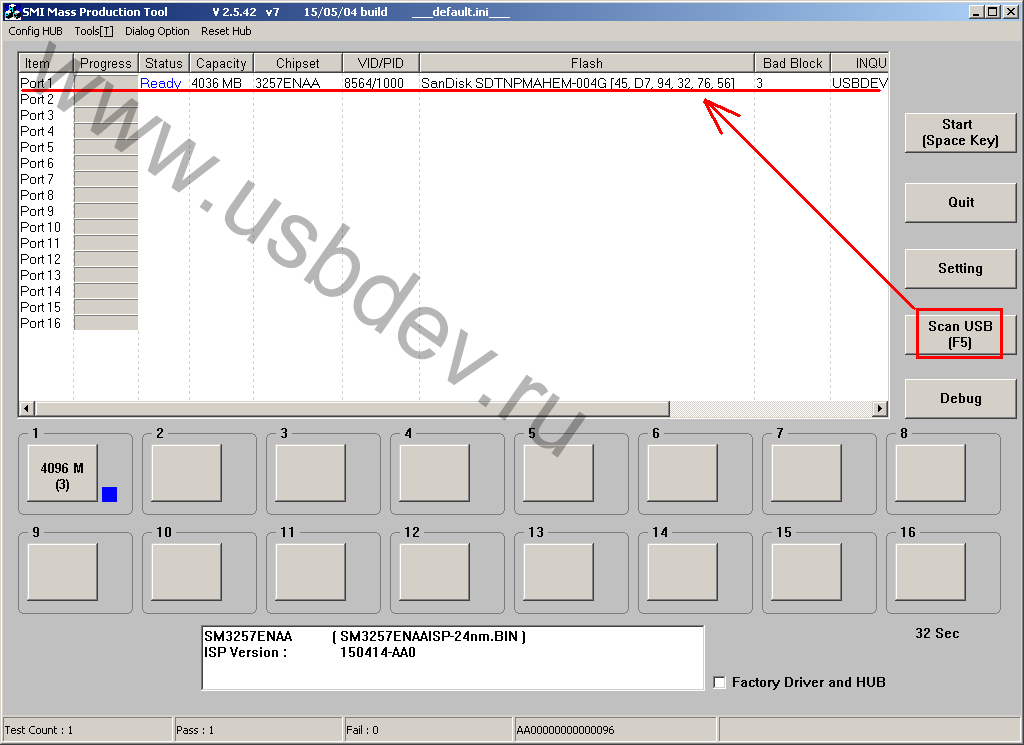Enable Factory Driver and HUB checkbox

719,682
